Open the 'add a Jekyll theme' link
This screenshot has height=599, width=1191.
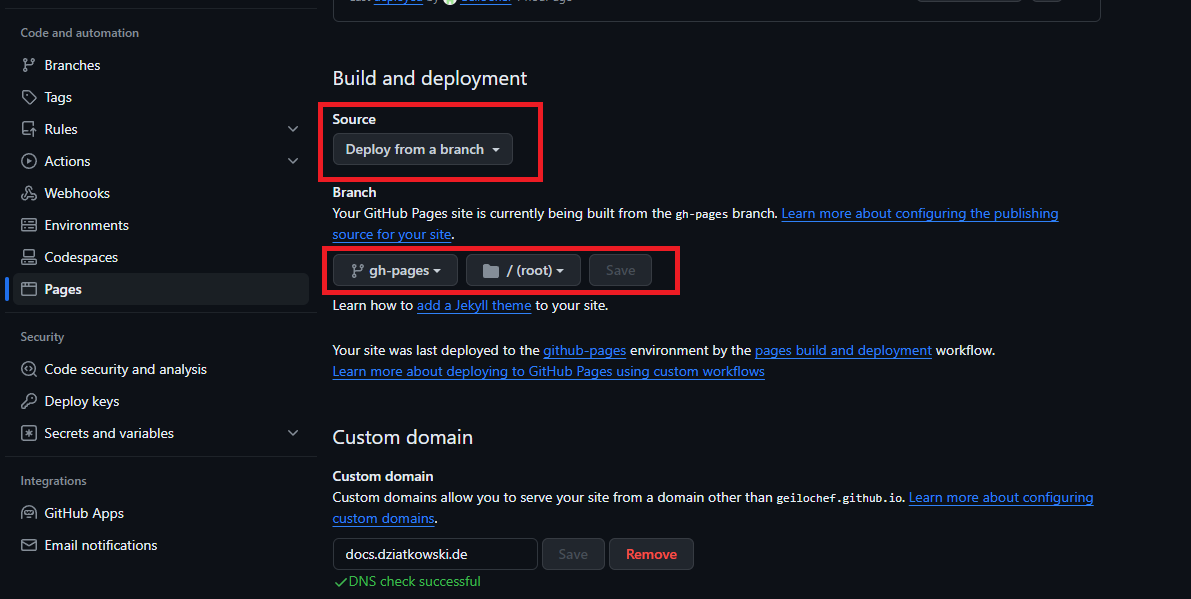473,305
